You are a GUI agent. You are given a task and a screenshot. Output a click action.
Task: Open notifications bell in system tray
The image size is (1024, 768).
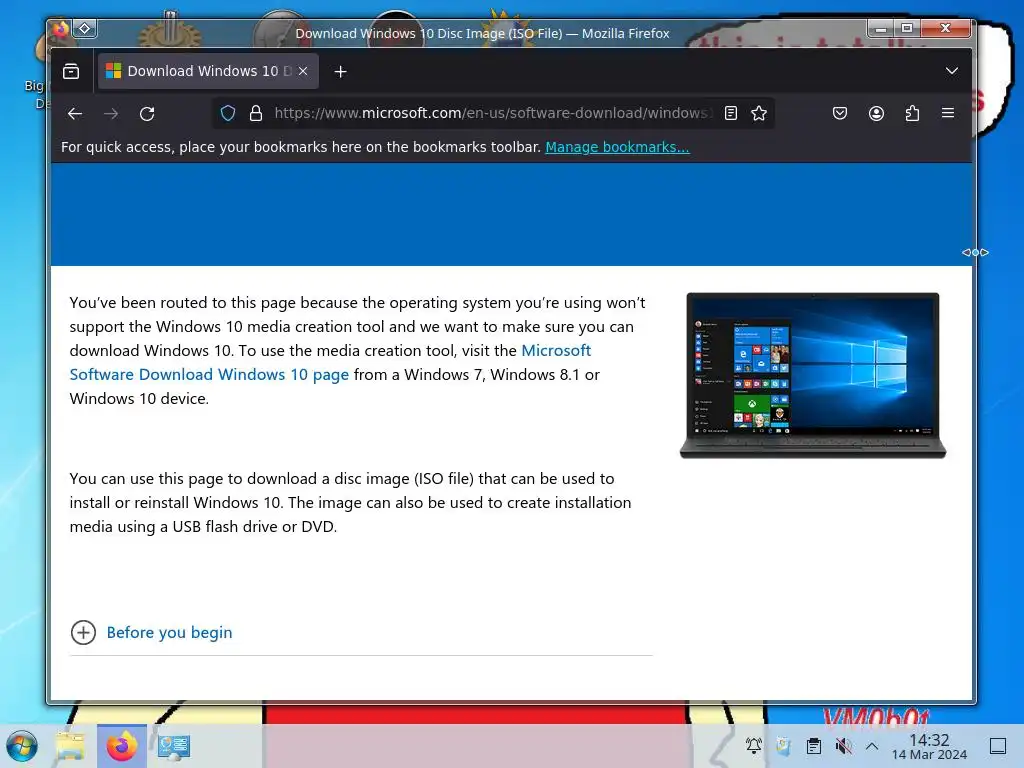[754, 746]
